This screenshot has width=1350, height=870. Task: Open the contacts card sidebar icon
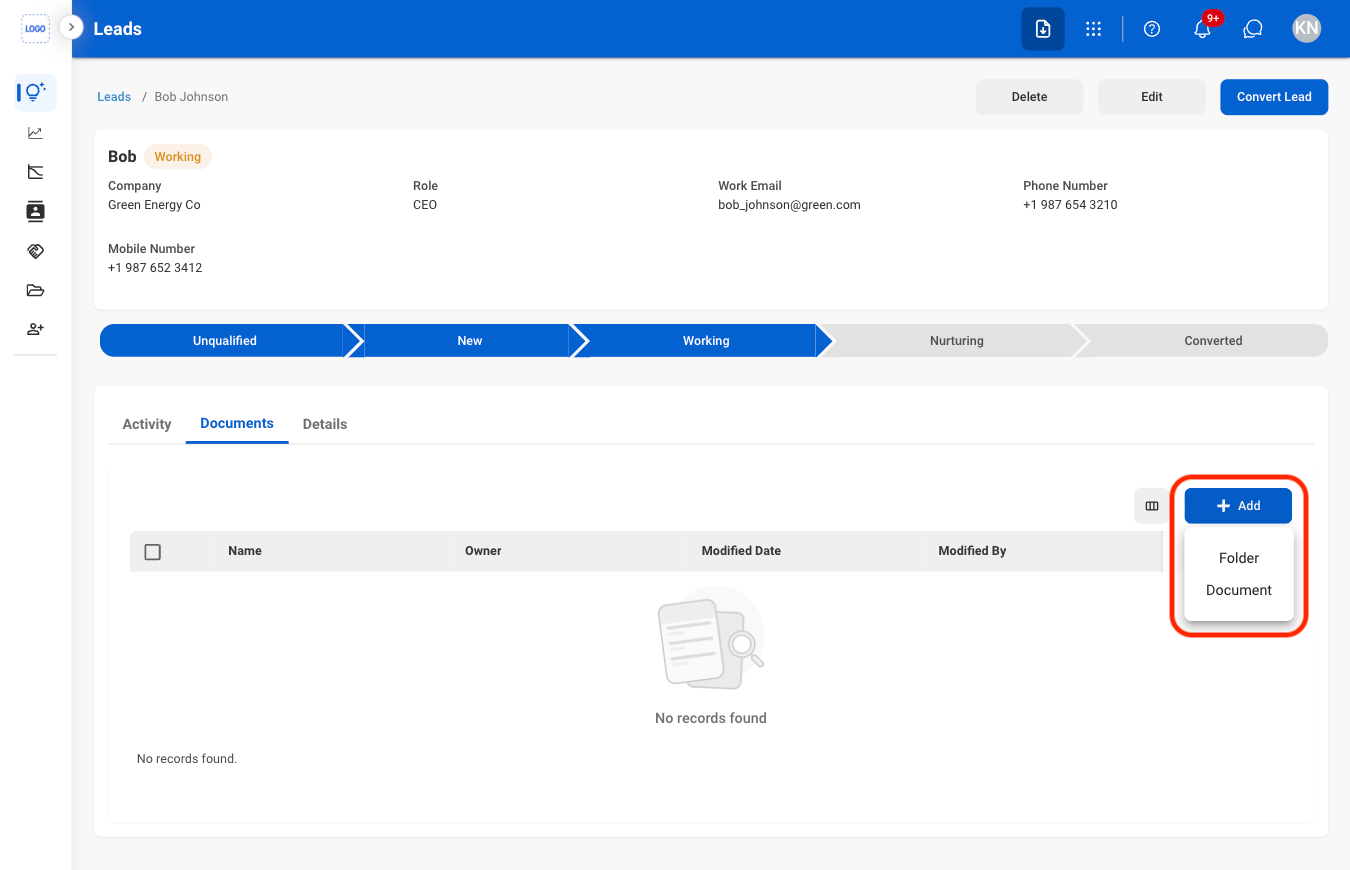36,211
